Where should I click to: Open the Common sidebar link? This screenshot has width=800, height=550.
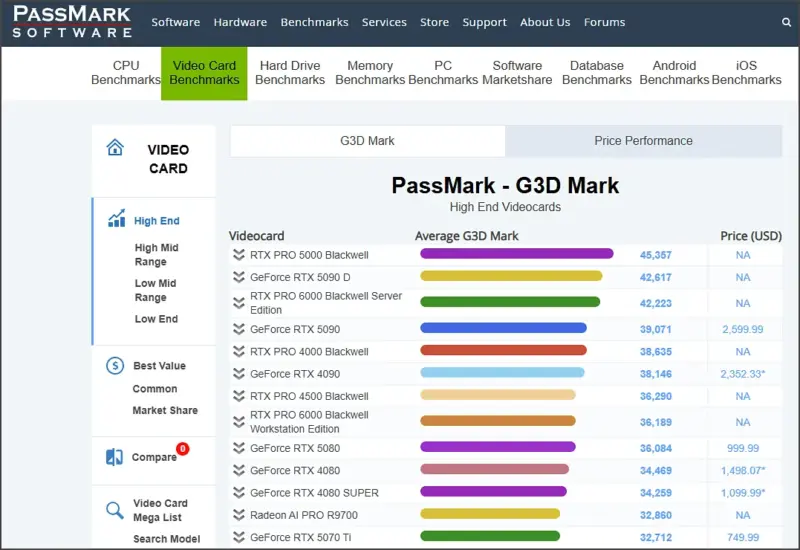point(155,389)
